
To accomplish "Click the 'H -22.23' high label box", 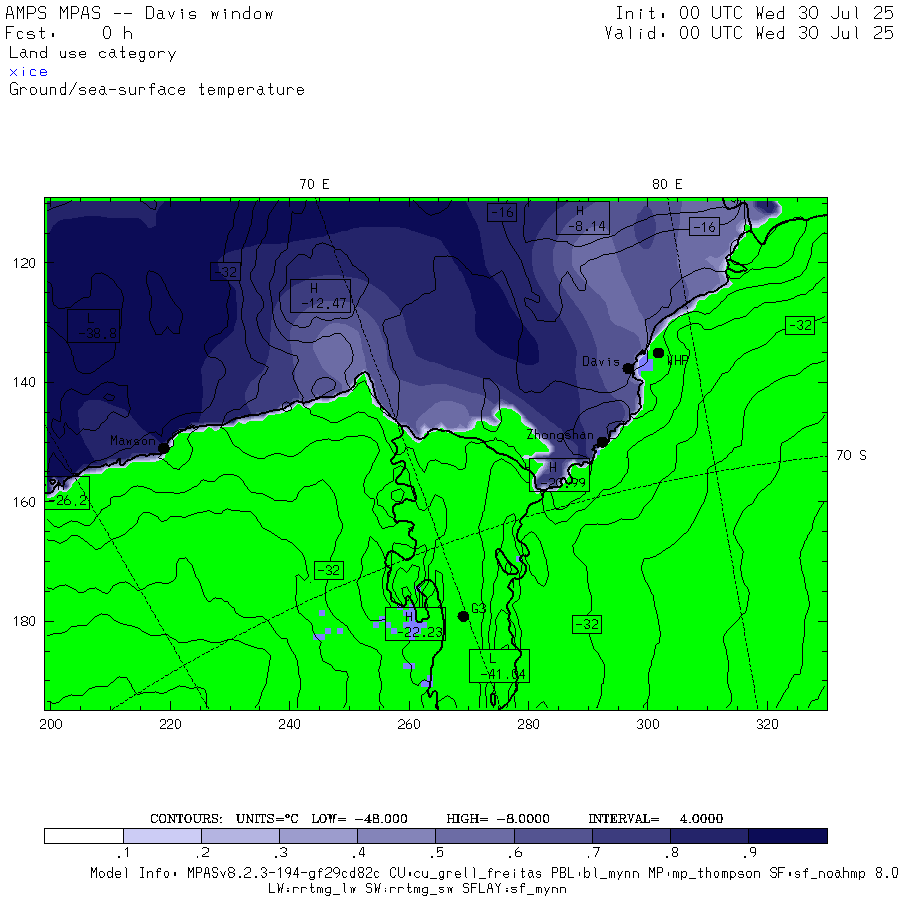I will pyautogui.click(x=415, y=624).
